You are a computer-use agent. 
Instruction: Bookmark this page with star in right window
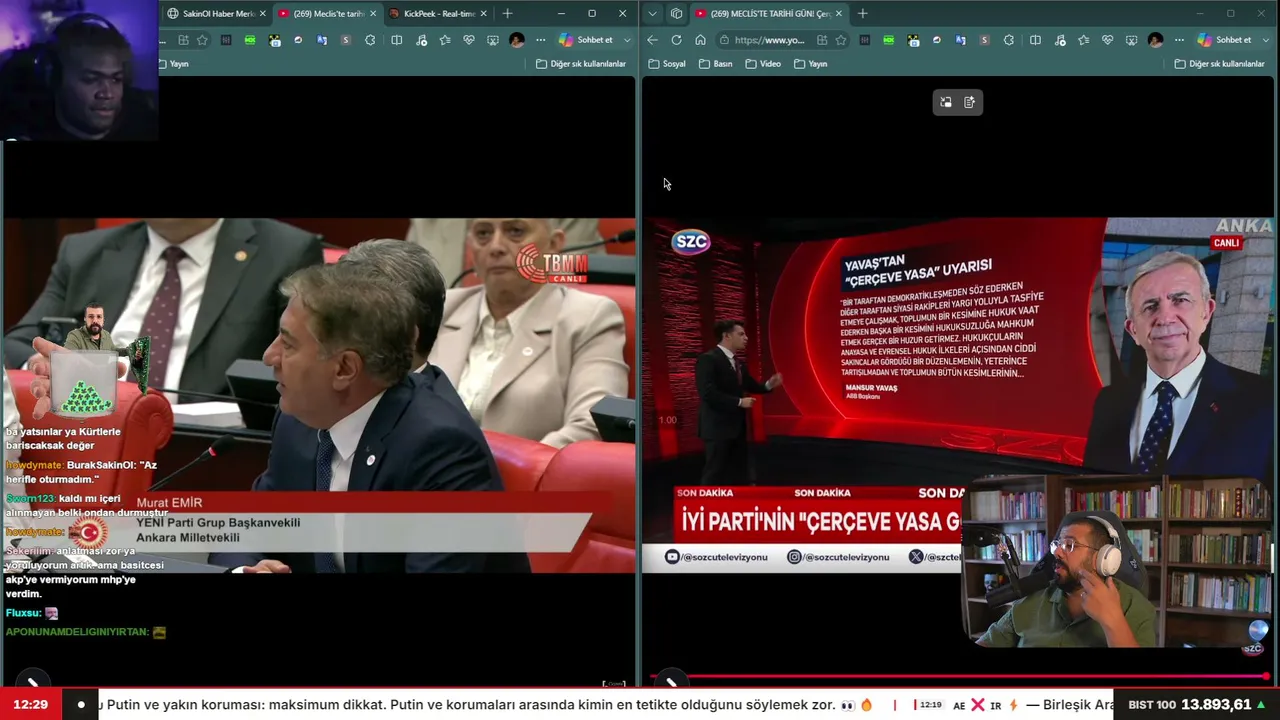point(840,40)
